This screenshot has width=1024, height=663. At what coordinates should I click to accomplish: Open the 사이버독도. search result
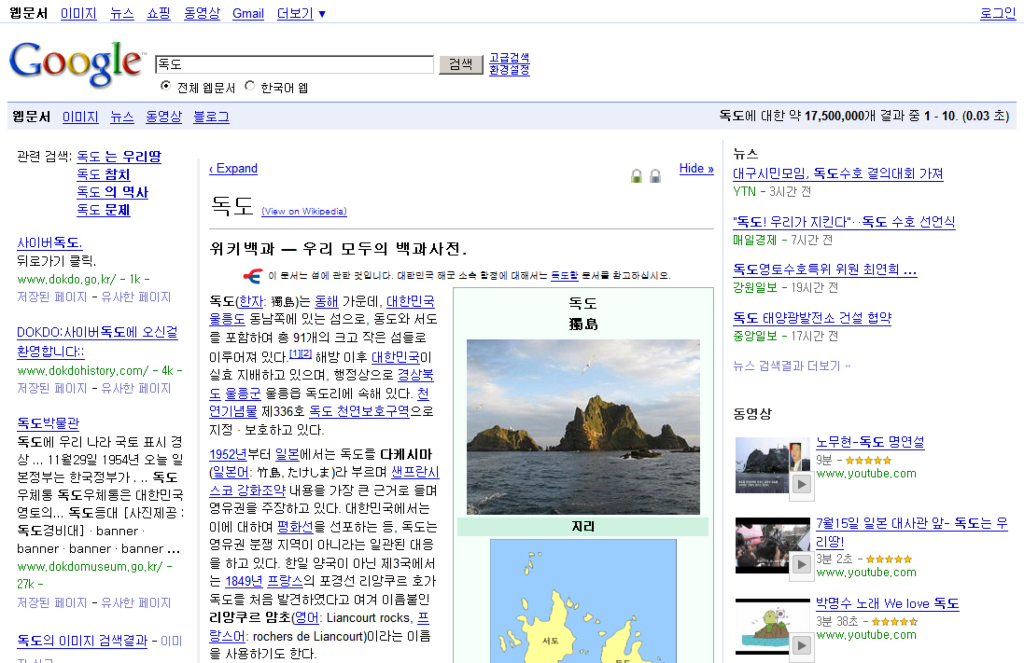(x=50, y=243)
